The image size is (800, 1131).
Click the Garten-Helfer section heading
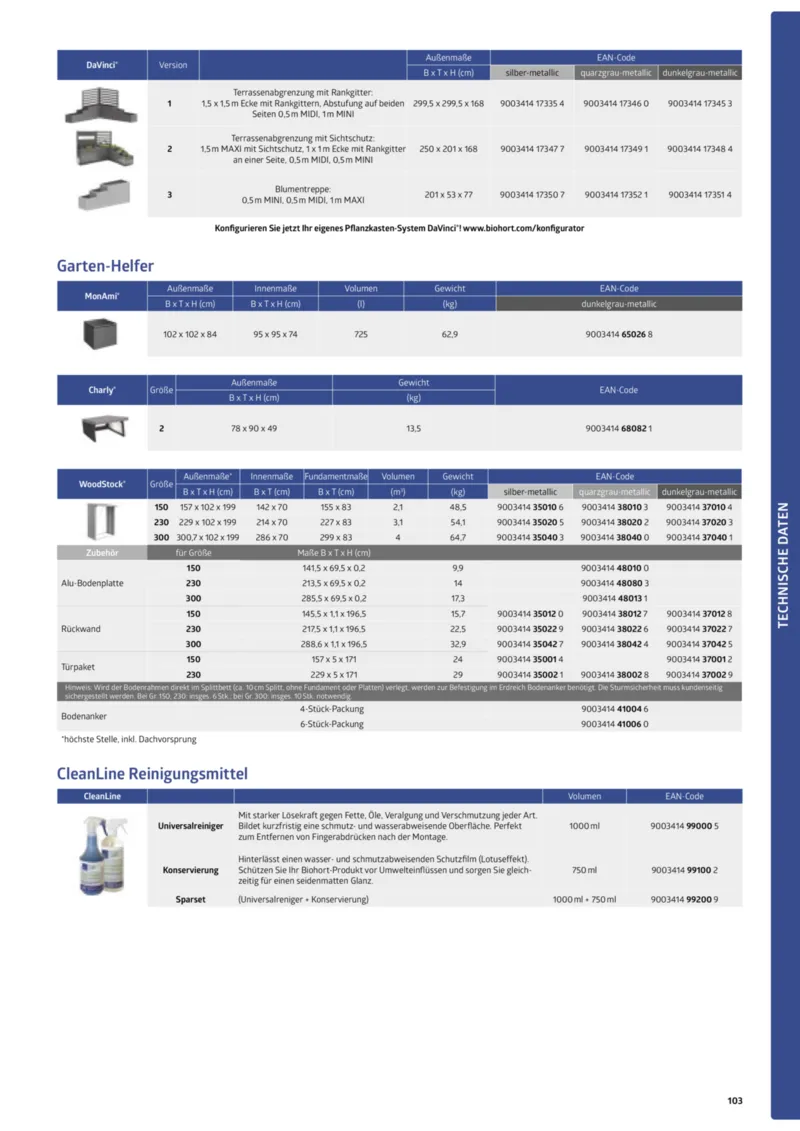click(x=105, y=266)
